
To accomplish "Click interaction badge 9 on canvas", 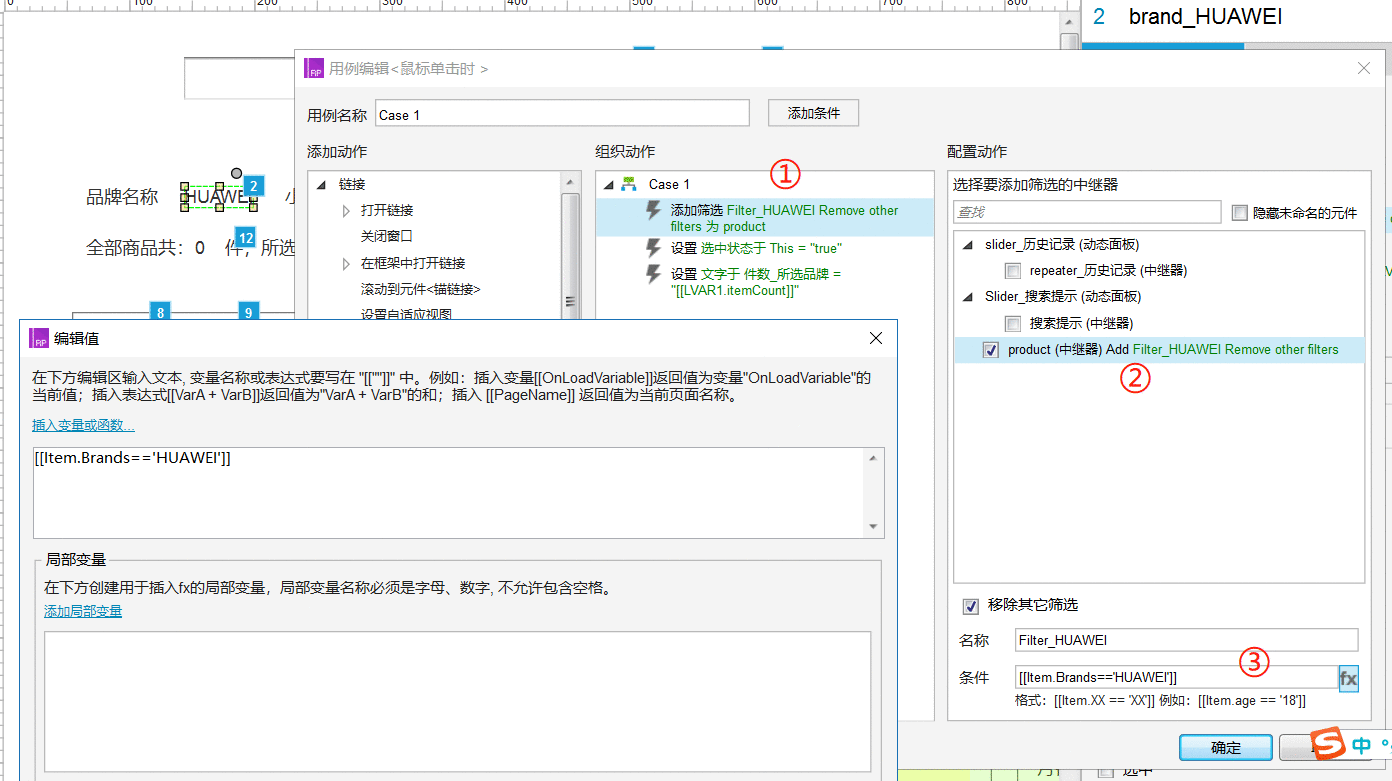I will [248, 312].
